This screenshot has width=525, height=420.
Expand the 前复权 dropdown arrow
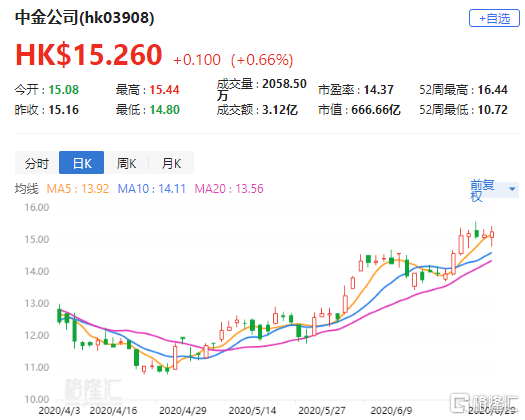[x=512, y=189]
